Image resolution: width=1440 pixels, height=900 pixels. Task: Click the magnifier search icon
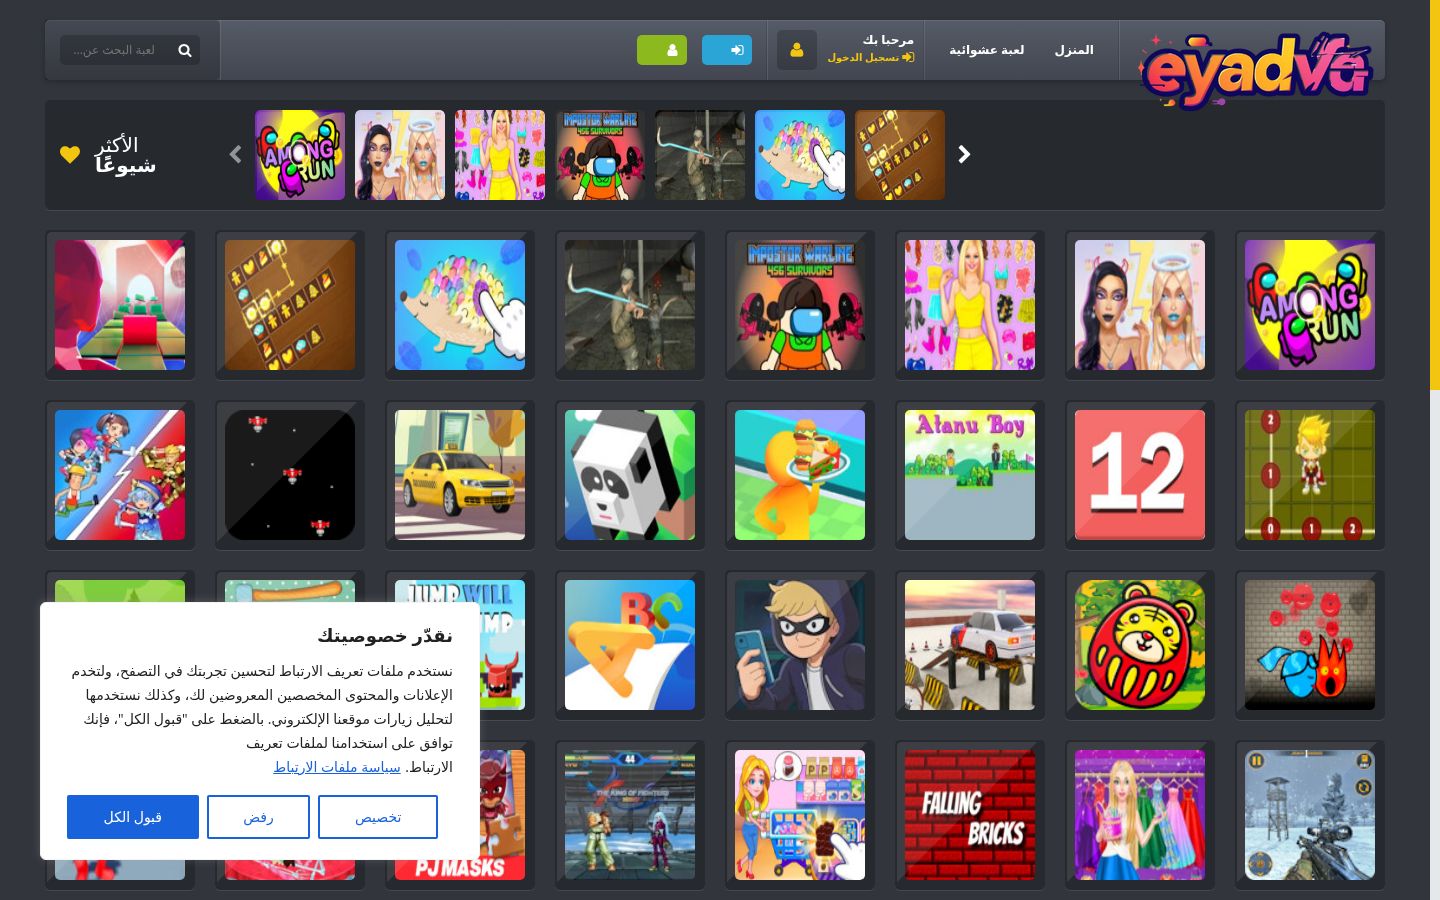pos(185,50)
